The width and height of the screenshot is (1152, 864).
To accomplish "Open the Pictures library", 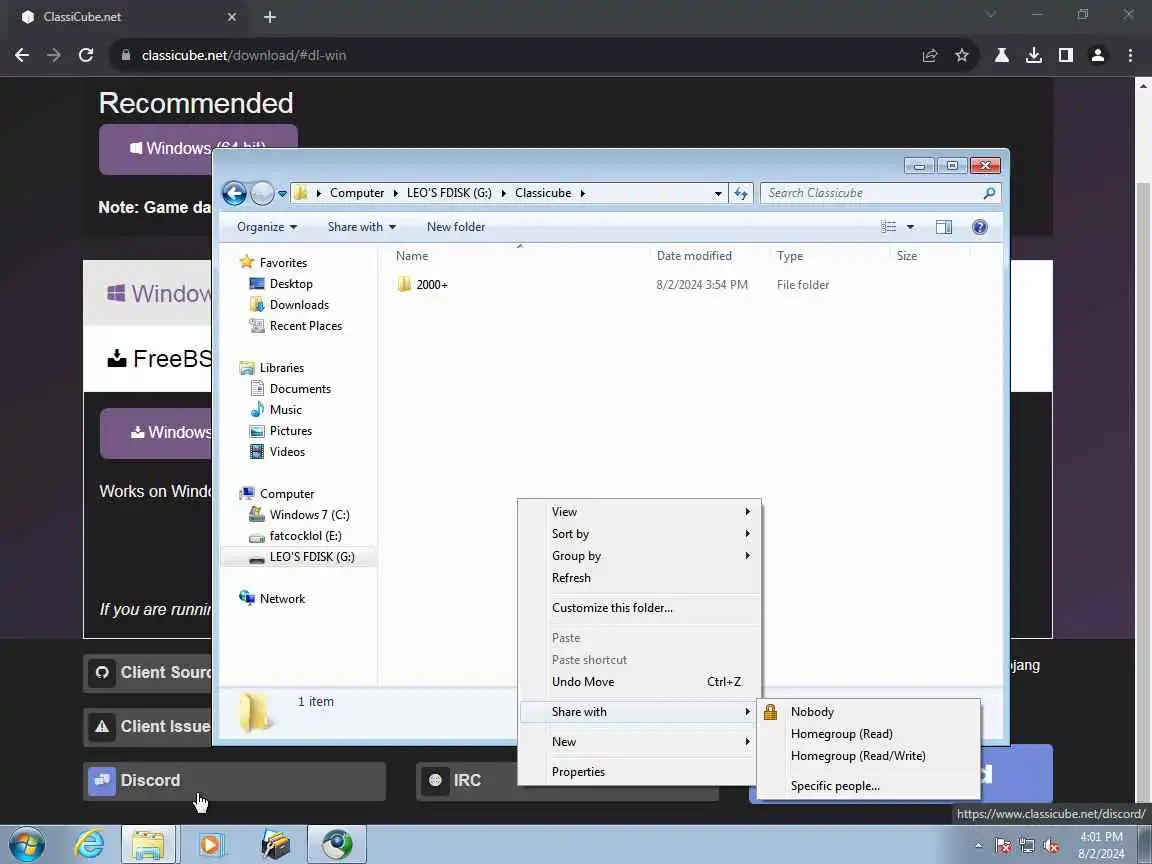I will [290, 431].
